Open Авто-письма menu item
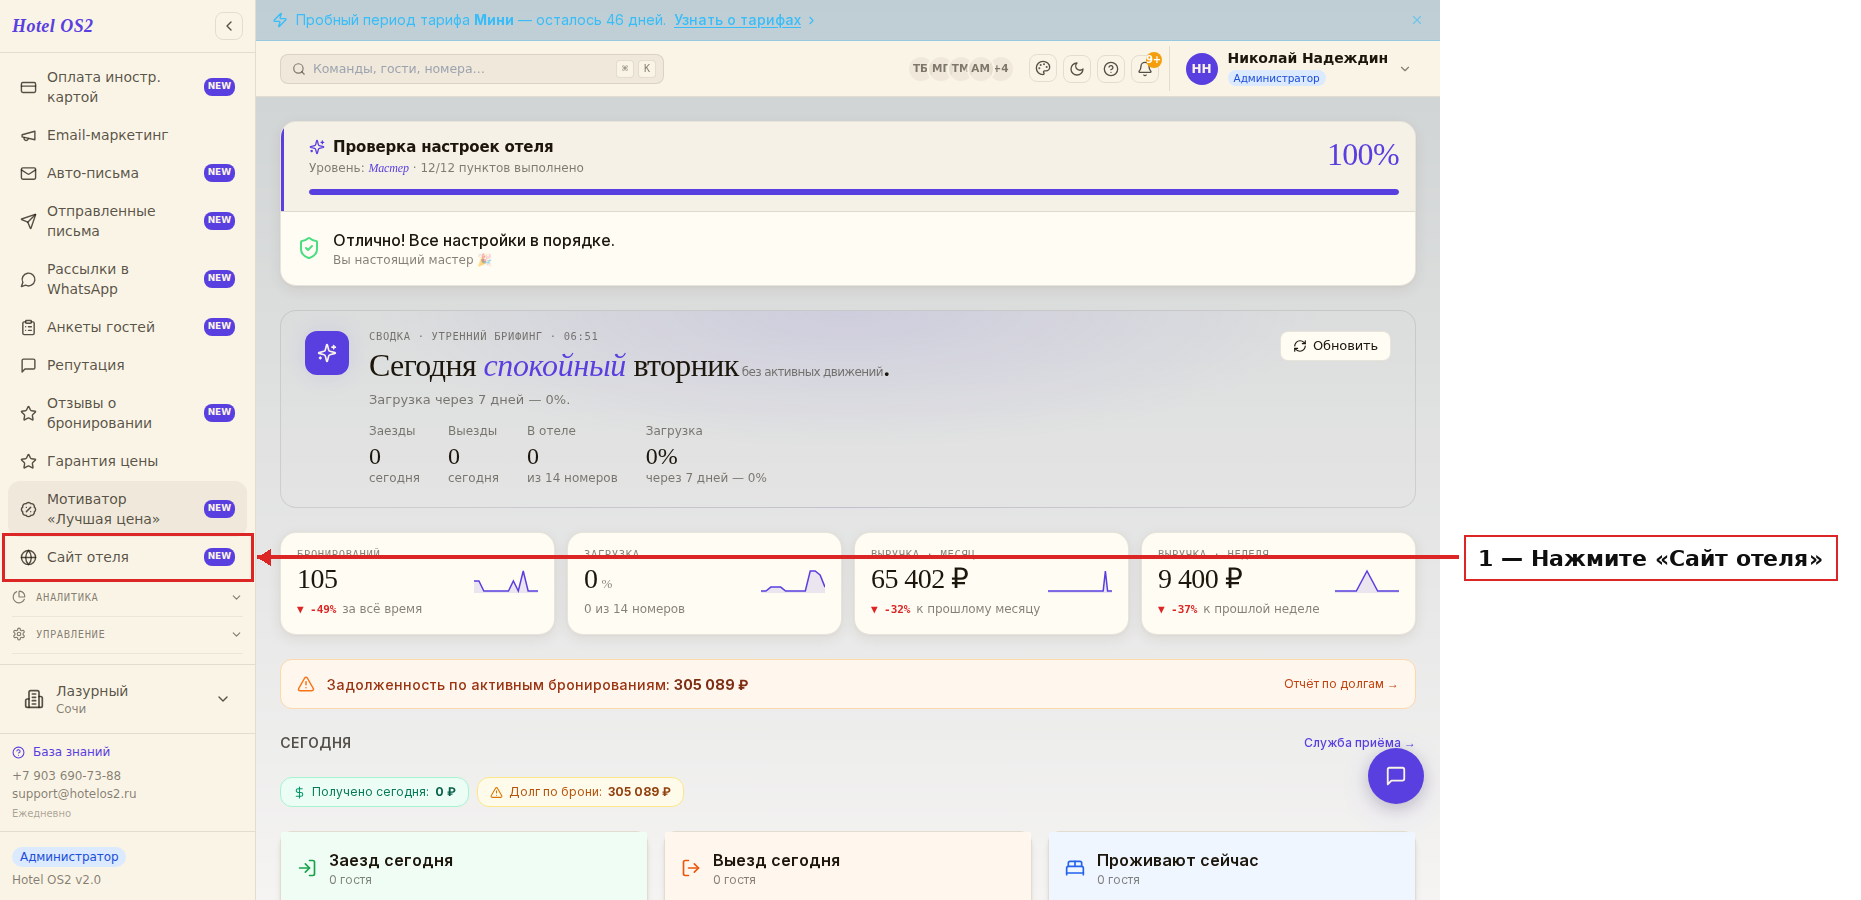This screenshot has width=1861, height=900. click(x=127, y=173)
